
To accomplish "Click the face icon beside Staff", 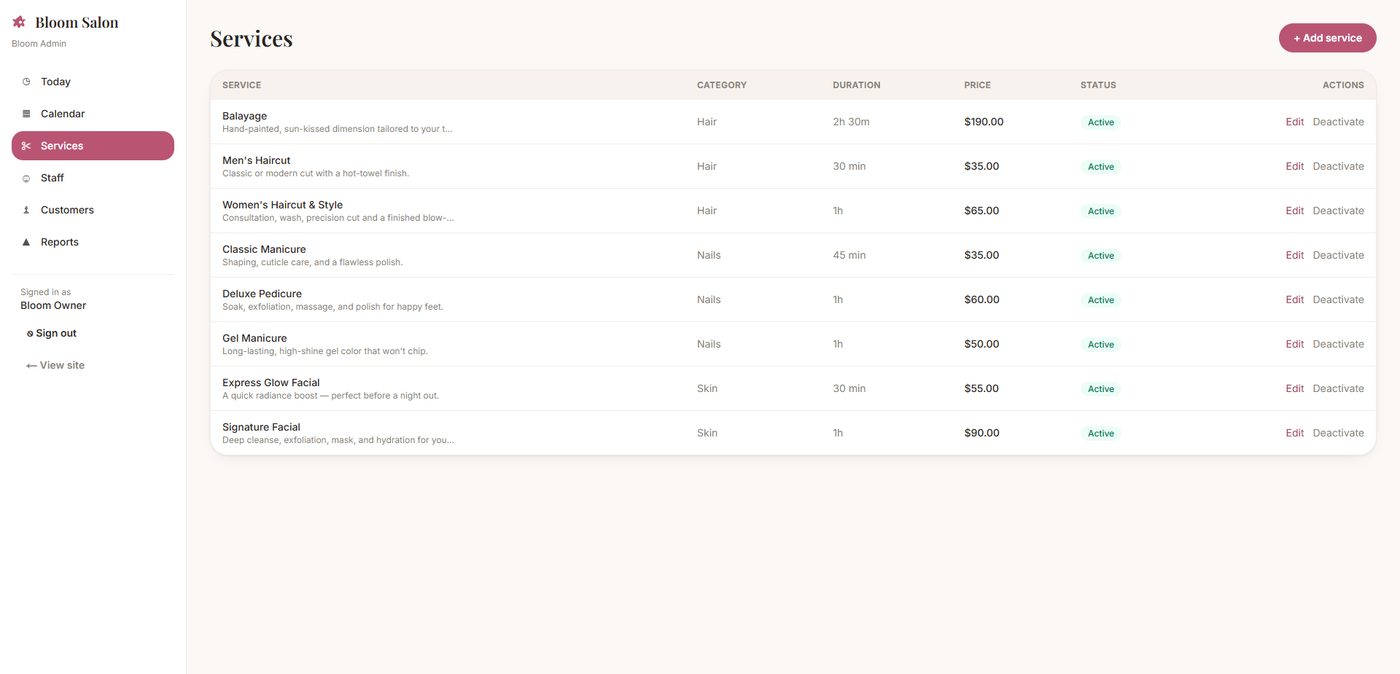I will pyautogui.click(x=26, y=178).
